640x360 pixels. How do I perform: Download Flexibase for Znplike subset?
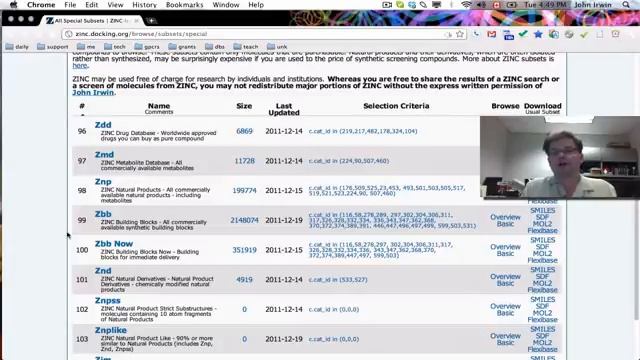click(542, 349)
